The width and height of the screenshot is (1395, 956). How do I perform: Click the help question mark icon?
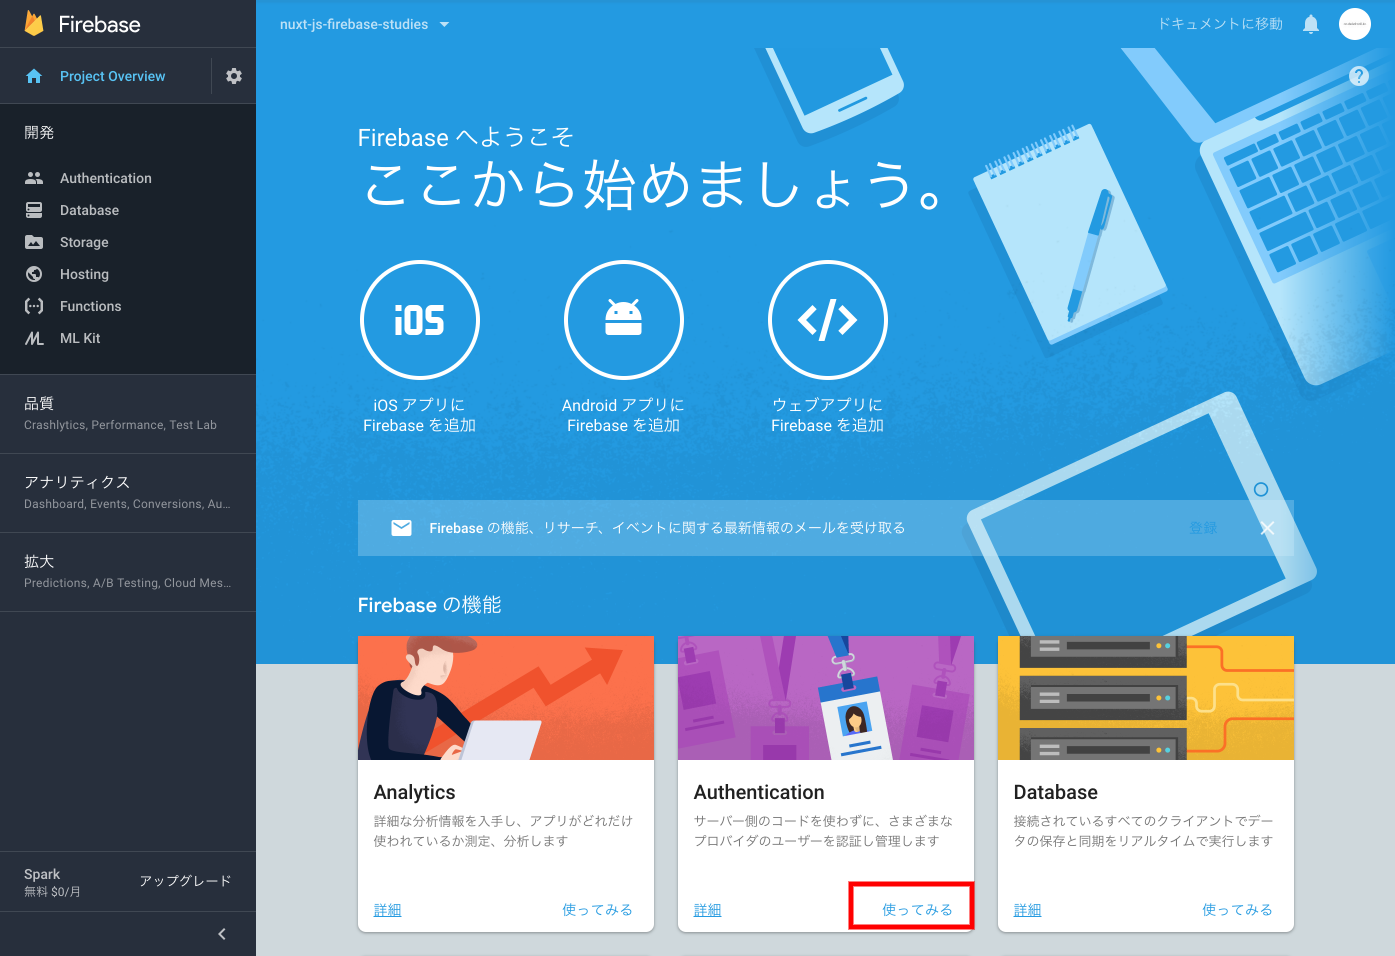click(1359, 76)
